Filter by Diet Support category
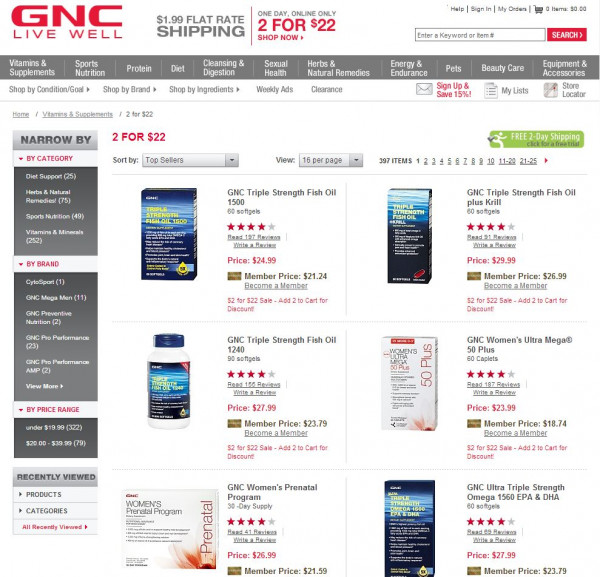Image resolution: width=600 pixels, height=577 pixels. tap(51, 176)
